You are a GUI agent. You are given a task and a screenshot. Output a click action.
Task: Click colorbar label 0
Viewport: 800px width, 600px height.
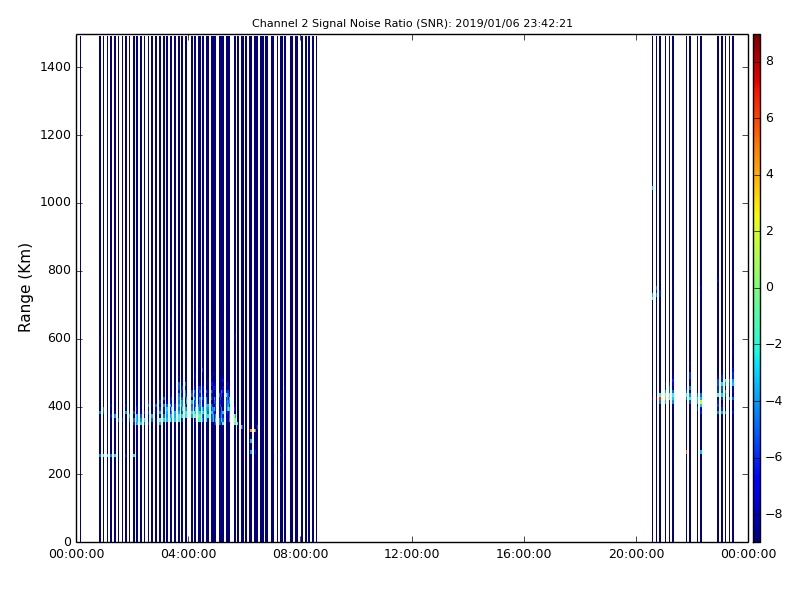pos(770,287)
